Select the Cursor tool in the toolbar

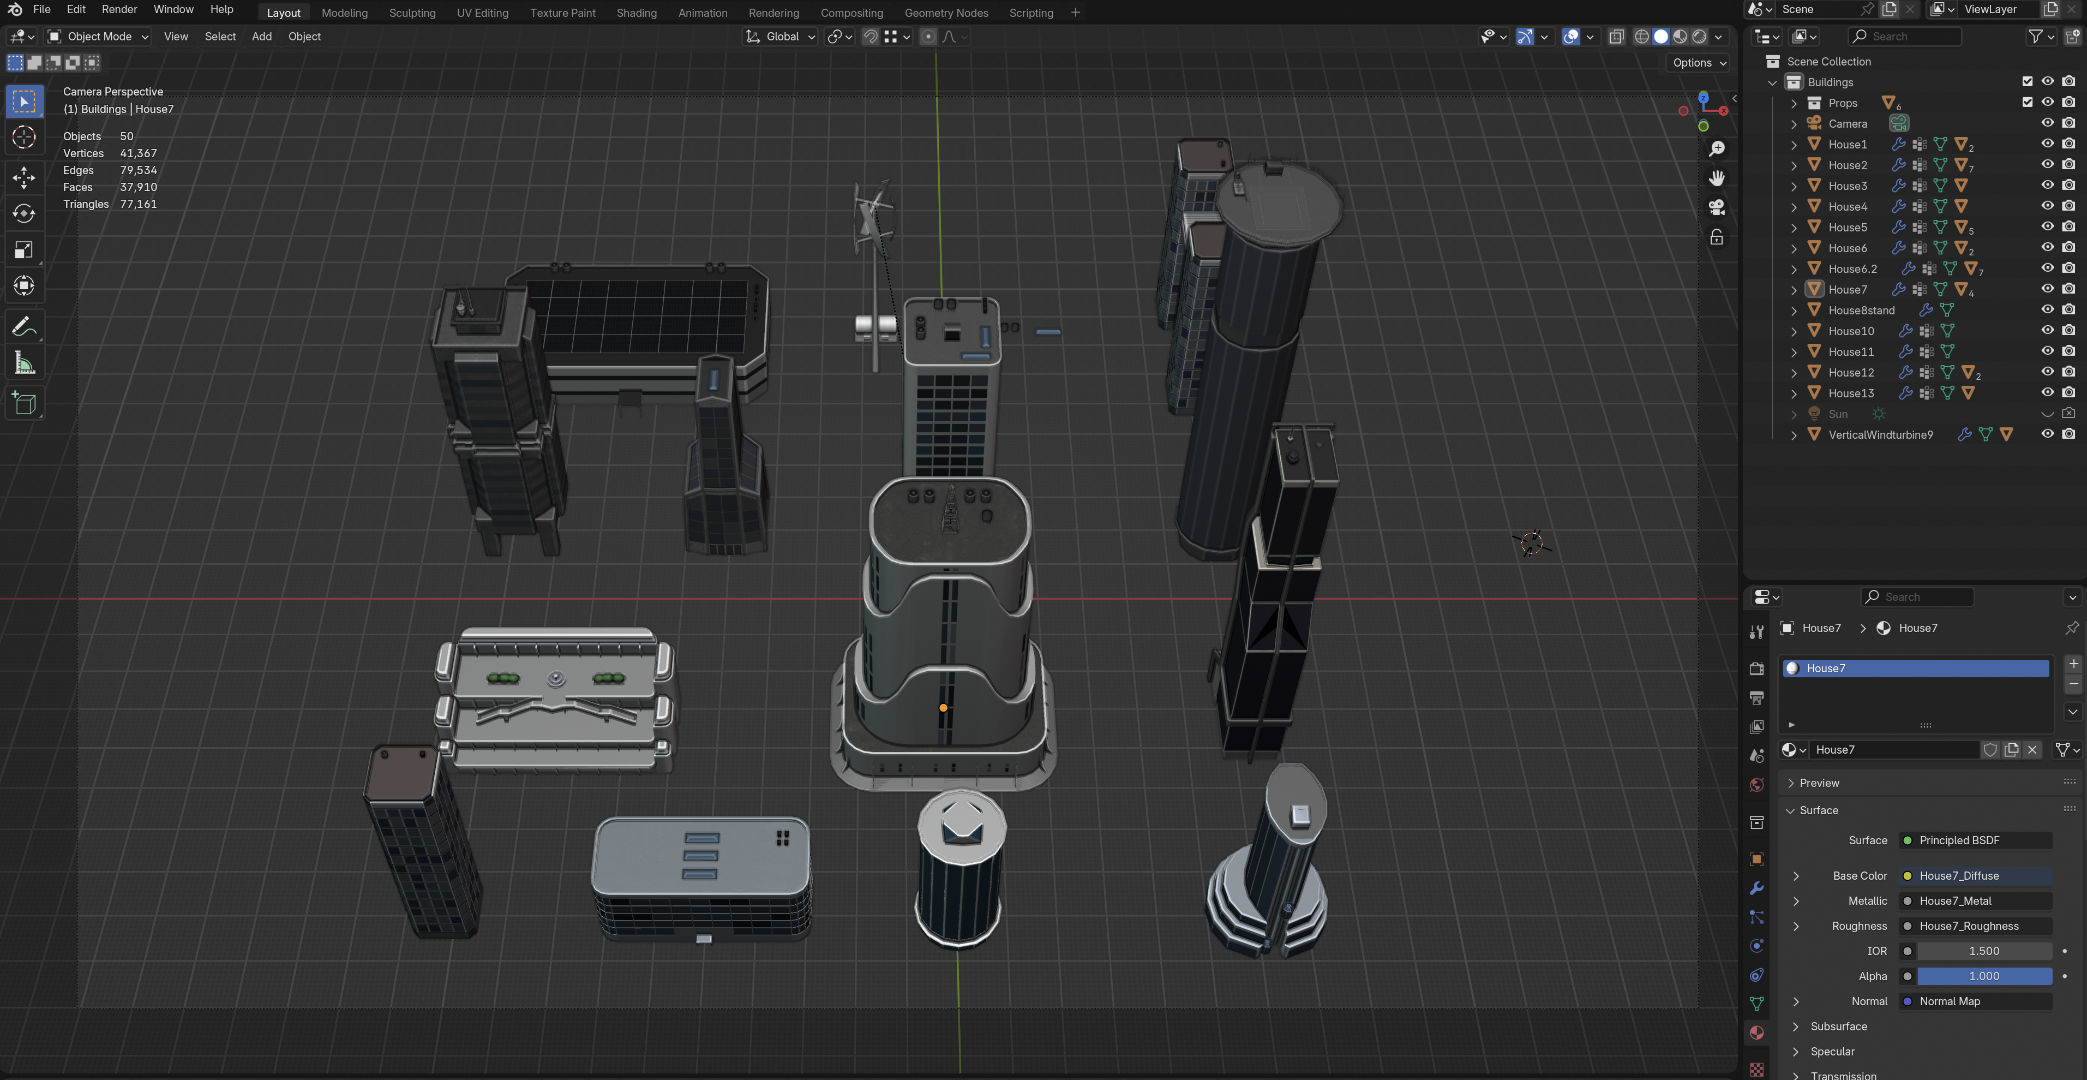tap(24, 137)
